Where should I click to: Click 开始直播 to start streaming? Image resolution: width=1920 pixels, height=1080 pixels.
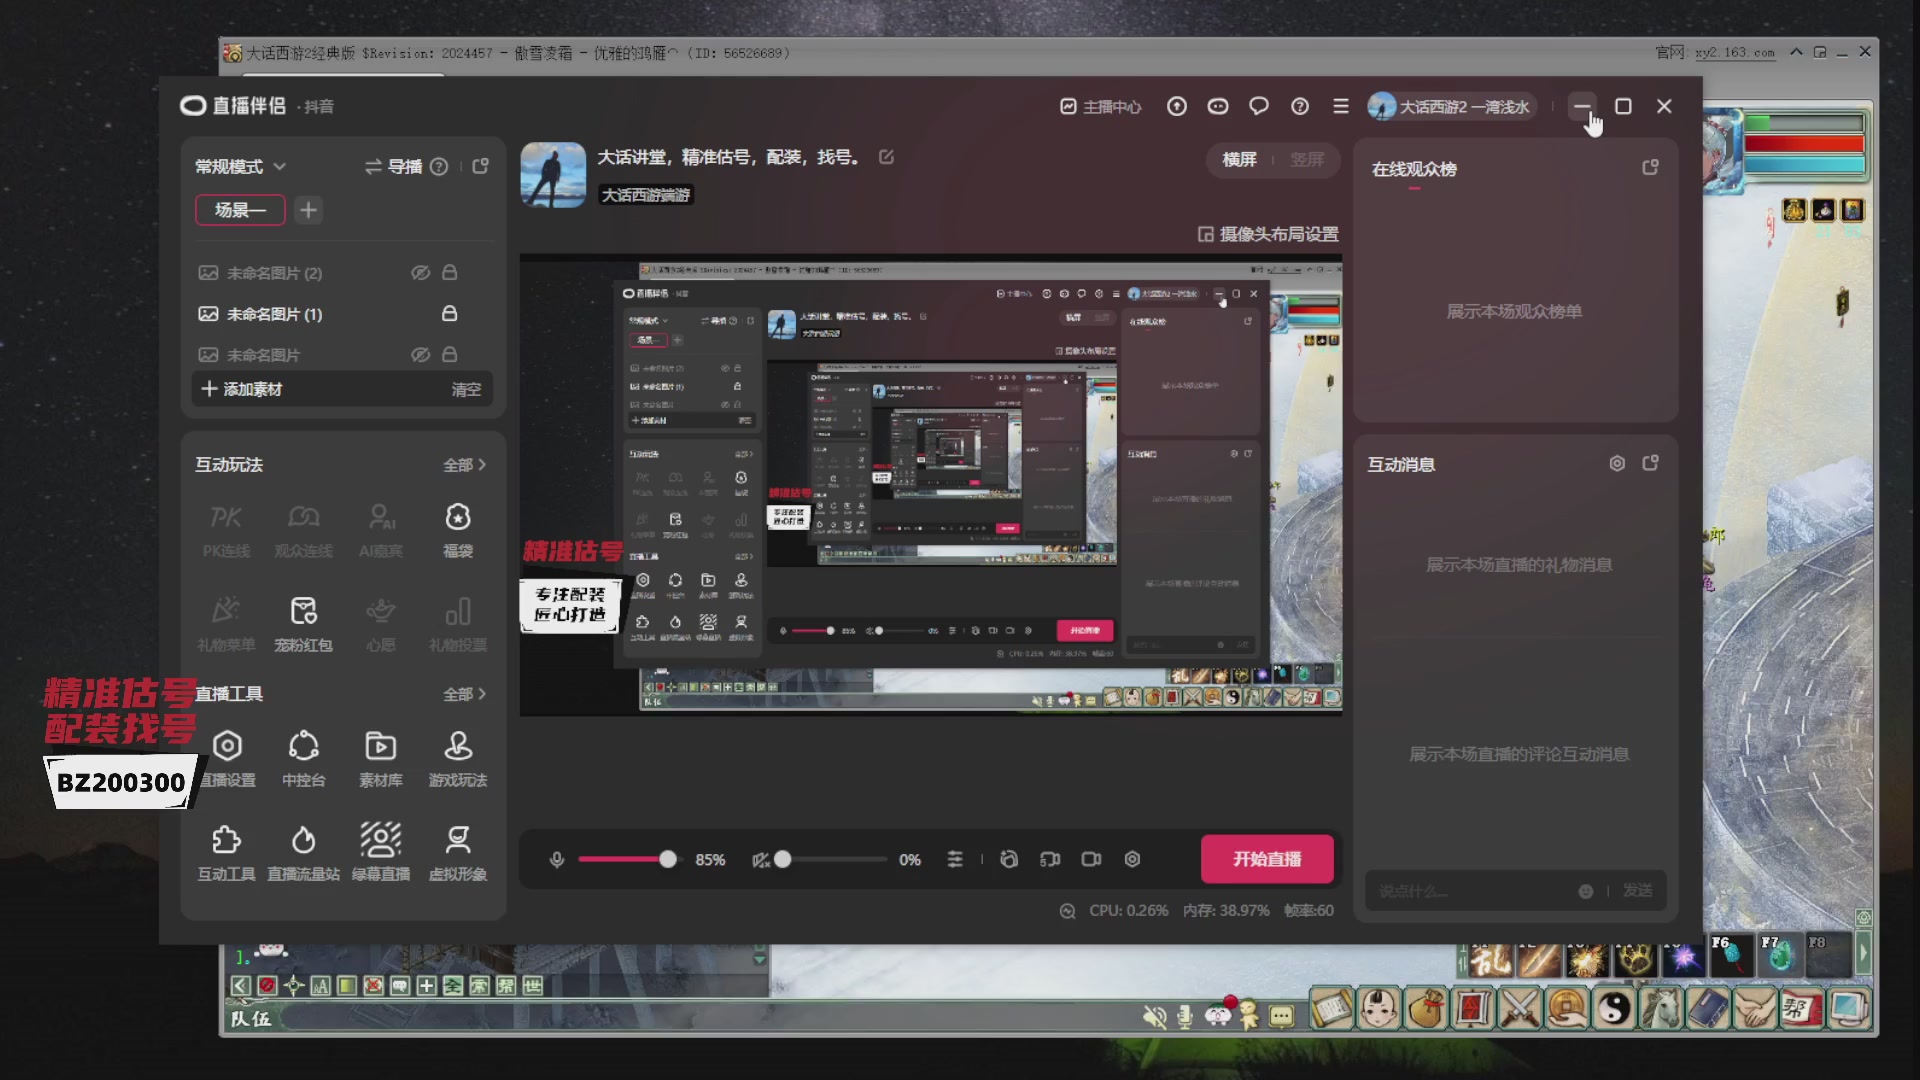point(1267,859)
